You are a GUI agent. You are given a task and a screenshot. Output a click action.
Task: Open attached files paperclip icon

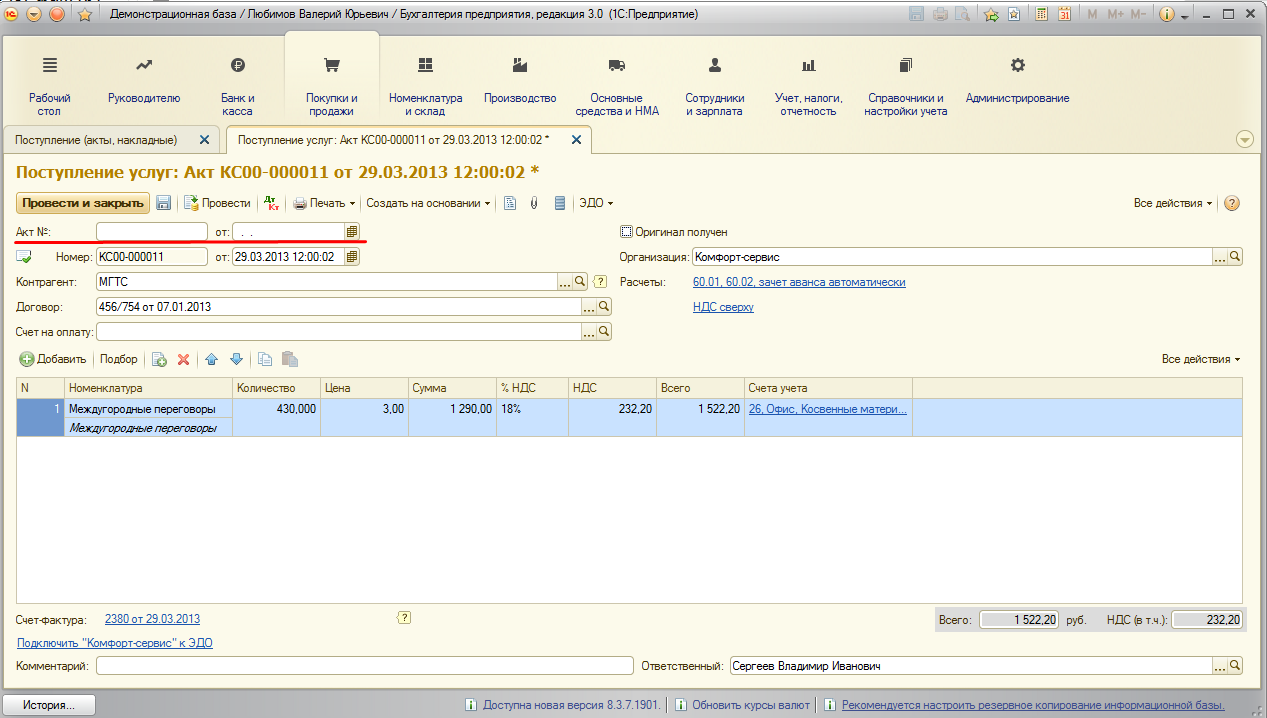click(x=535, y=203)
